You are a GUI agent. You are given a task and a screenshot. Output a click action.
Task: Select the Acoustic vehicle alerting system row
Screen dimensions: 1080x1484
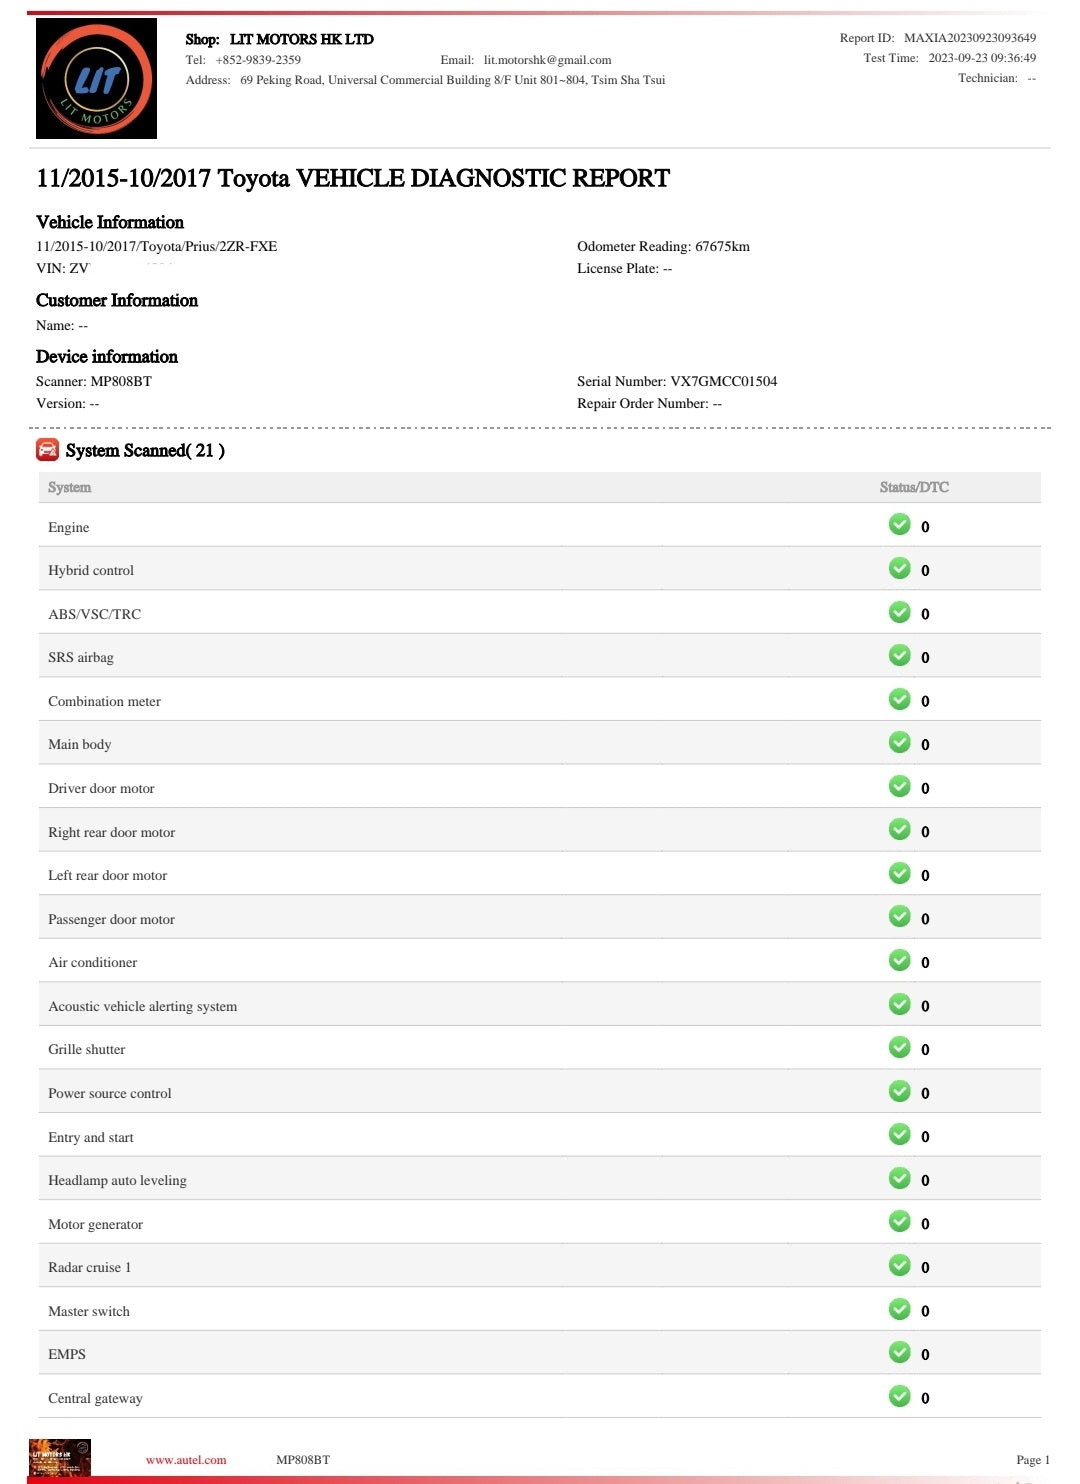(143, 1006)
